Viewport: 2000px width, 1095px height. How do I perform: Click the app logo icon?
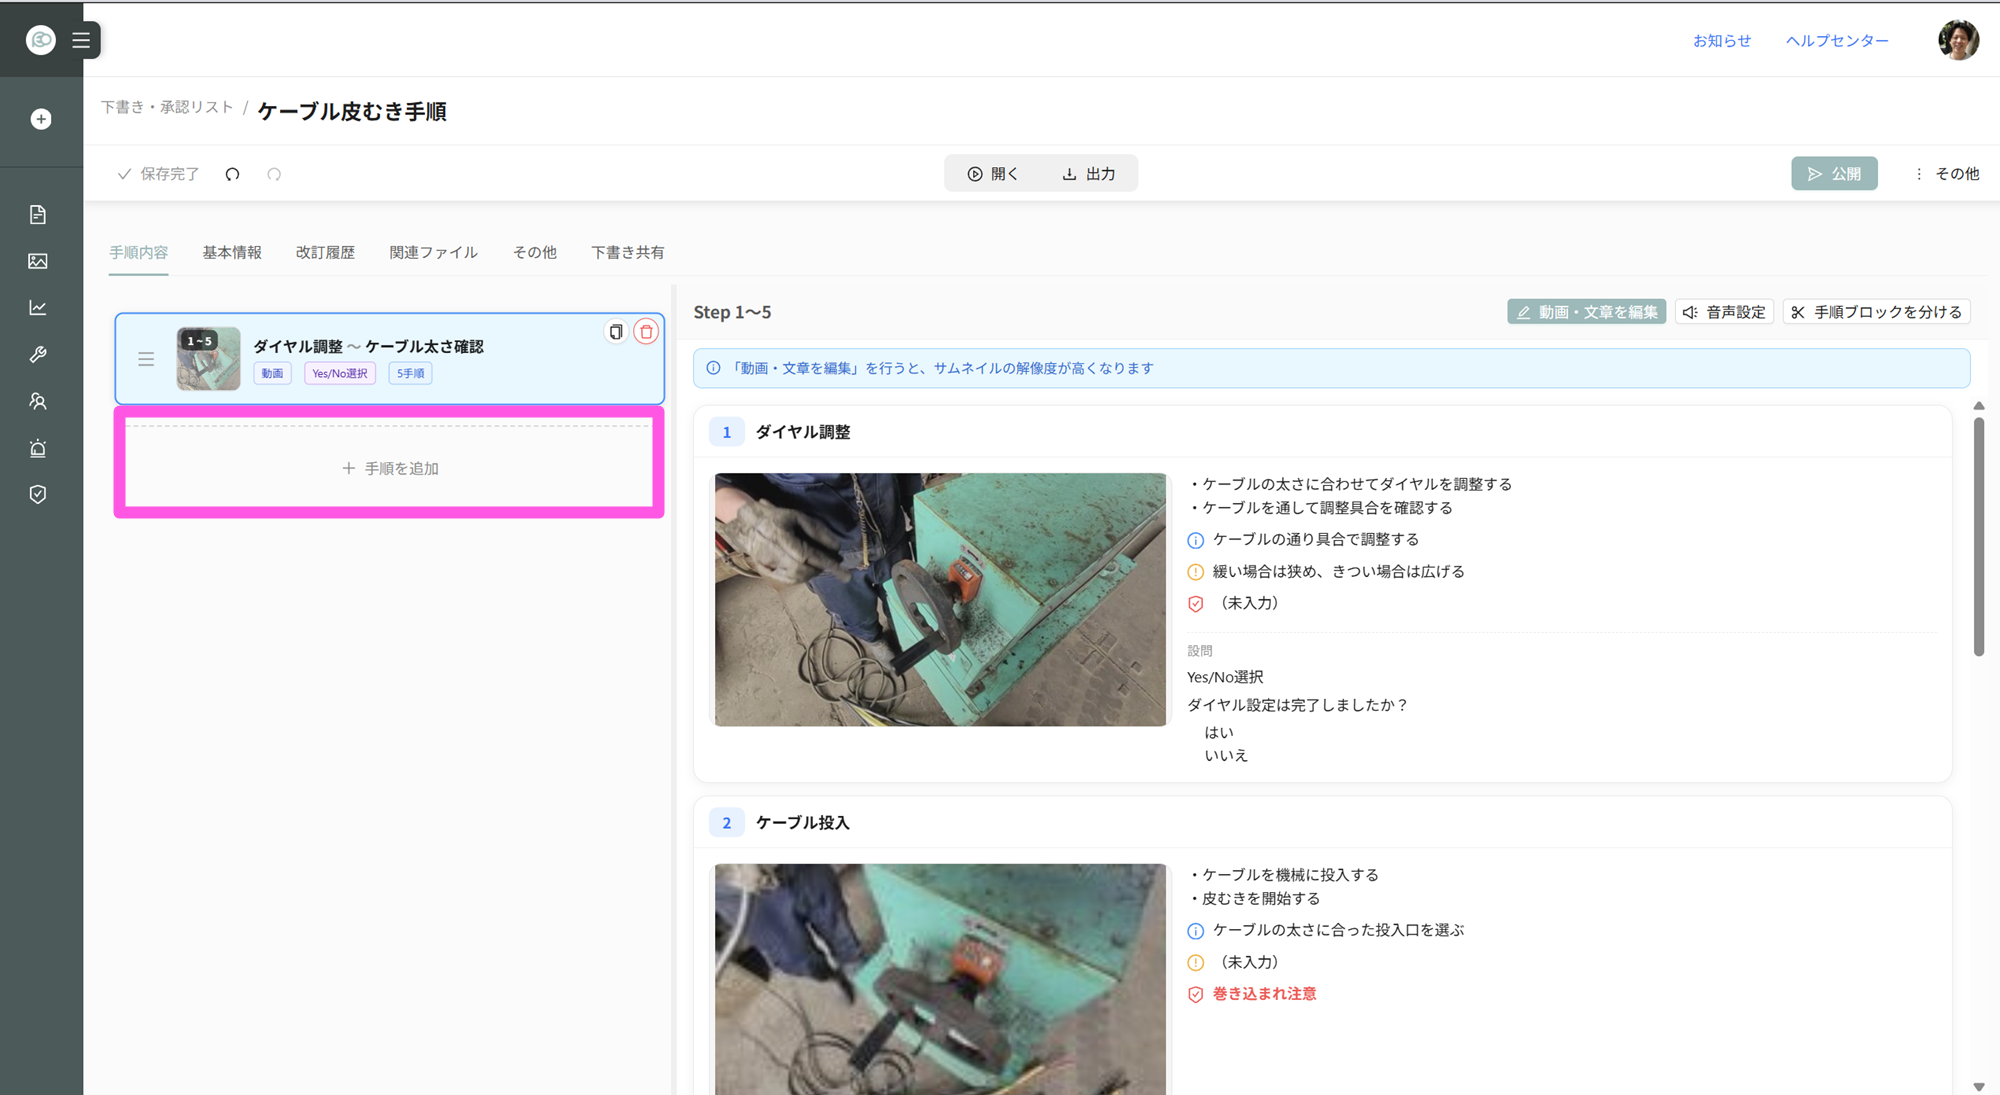[x=41, y=40]
